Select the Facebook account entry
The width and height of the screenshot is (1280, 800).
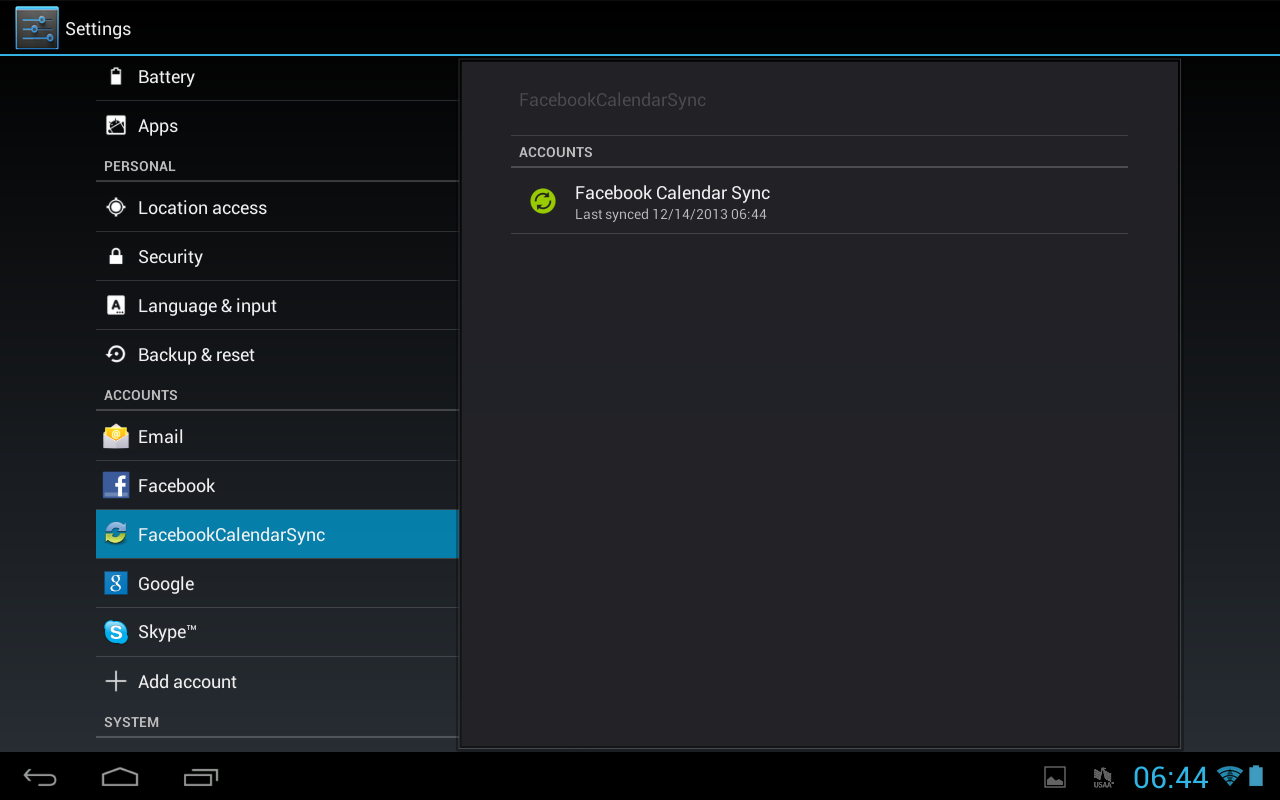[277, 486]
